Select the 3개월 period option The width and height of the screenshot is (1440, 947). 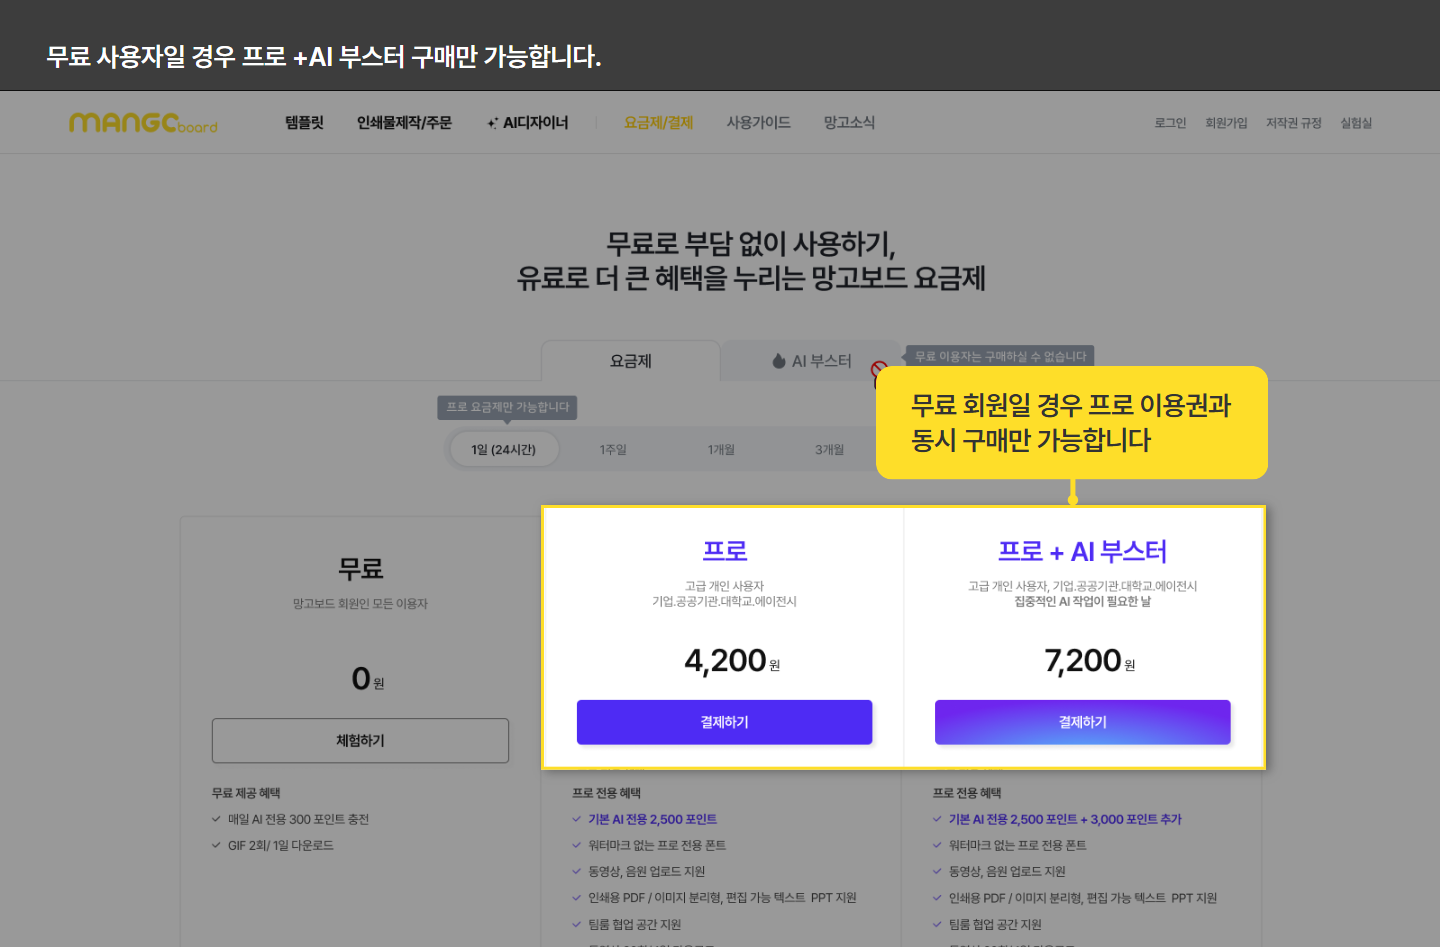click(x=829, y=450)
